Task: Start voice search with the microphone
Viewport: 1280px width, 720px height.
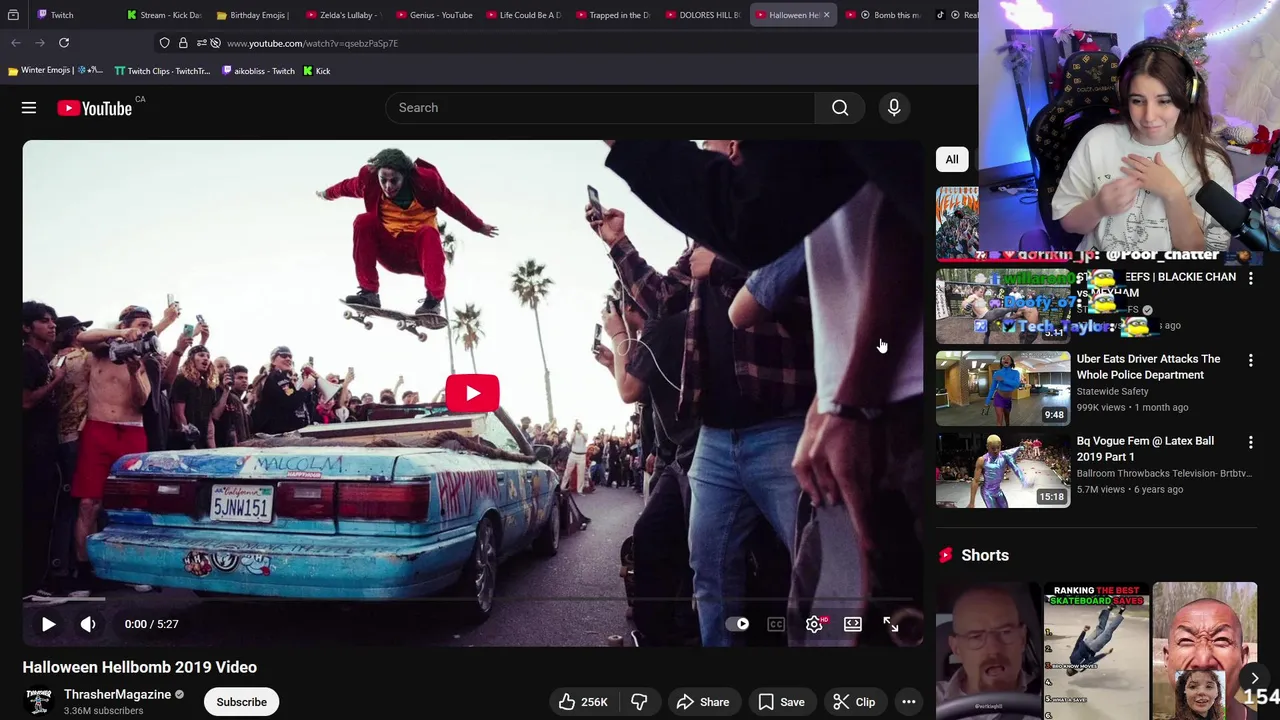Action: 894,108
